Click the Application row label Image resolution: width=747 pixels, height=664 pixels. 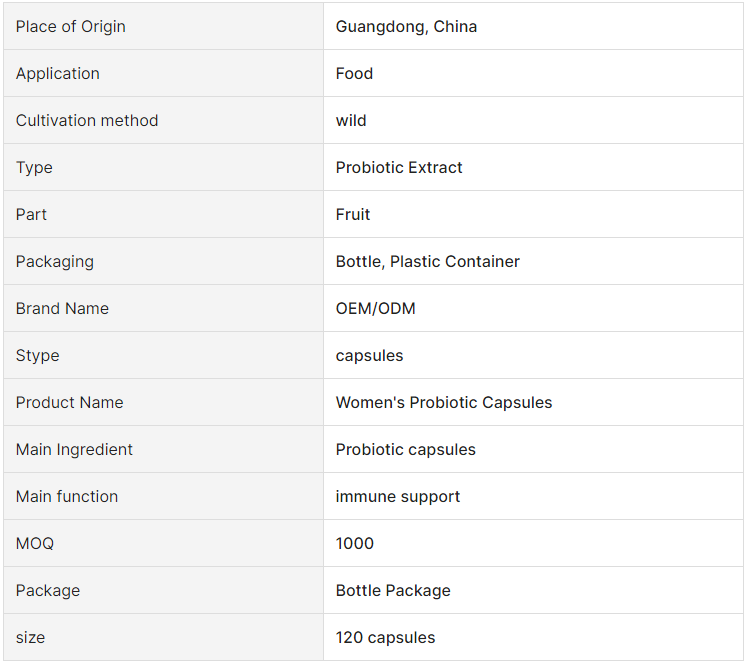click(x=58, y=74)
